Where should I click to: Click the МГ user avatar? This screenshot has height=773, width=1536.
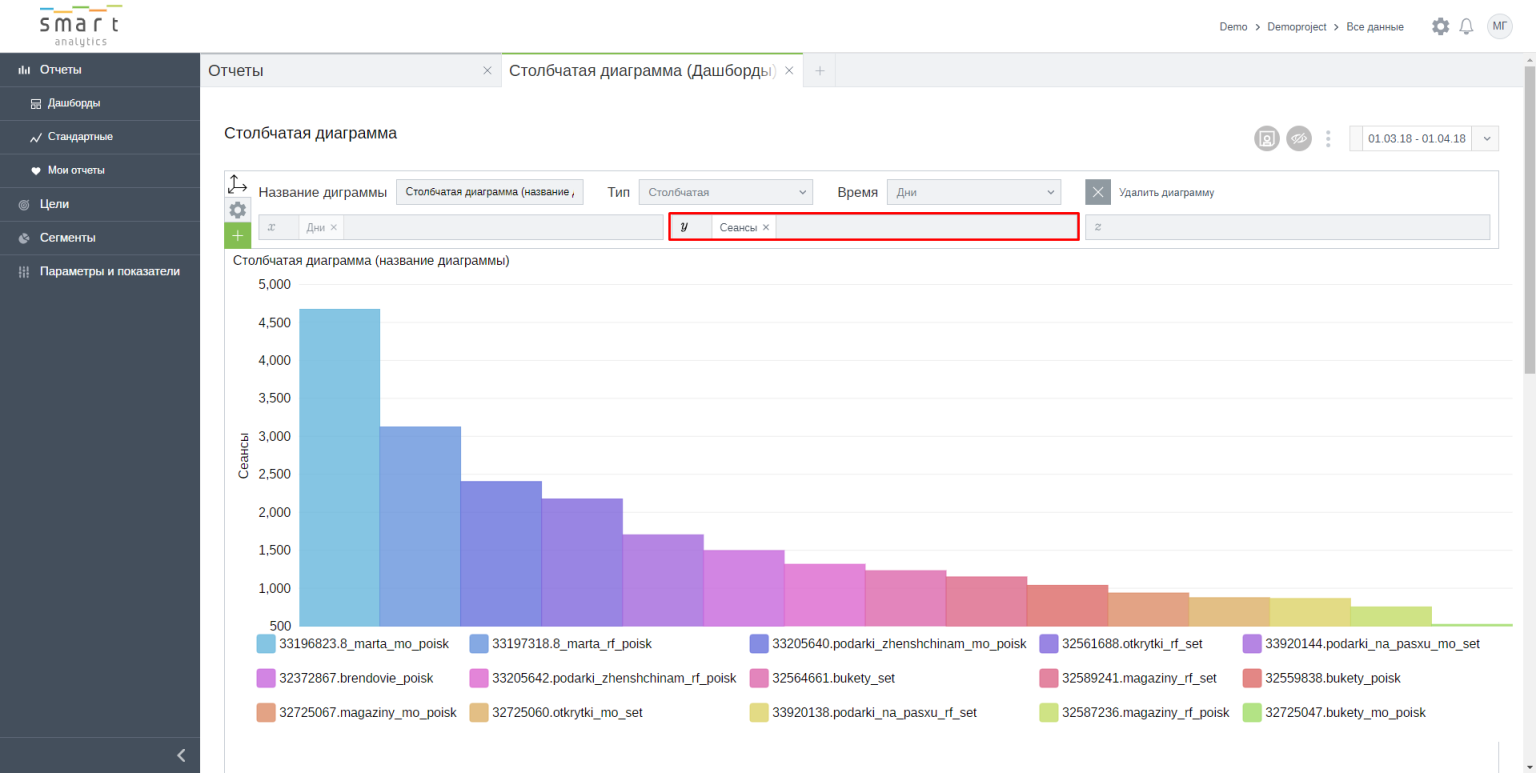tap(1500, 27)
